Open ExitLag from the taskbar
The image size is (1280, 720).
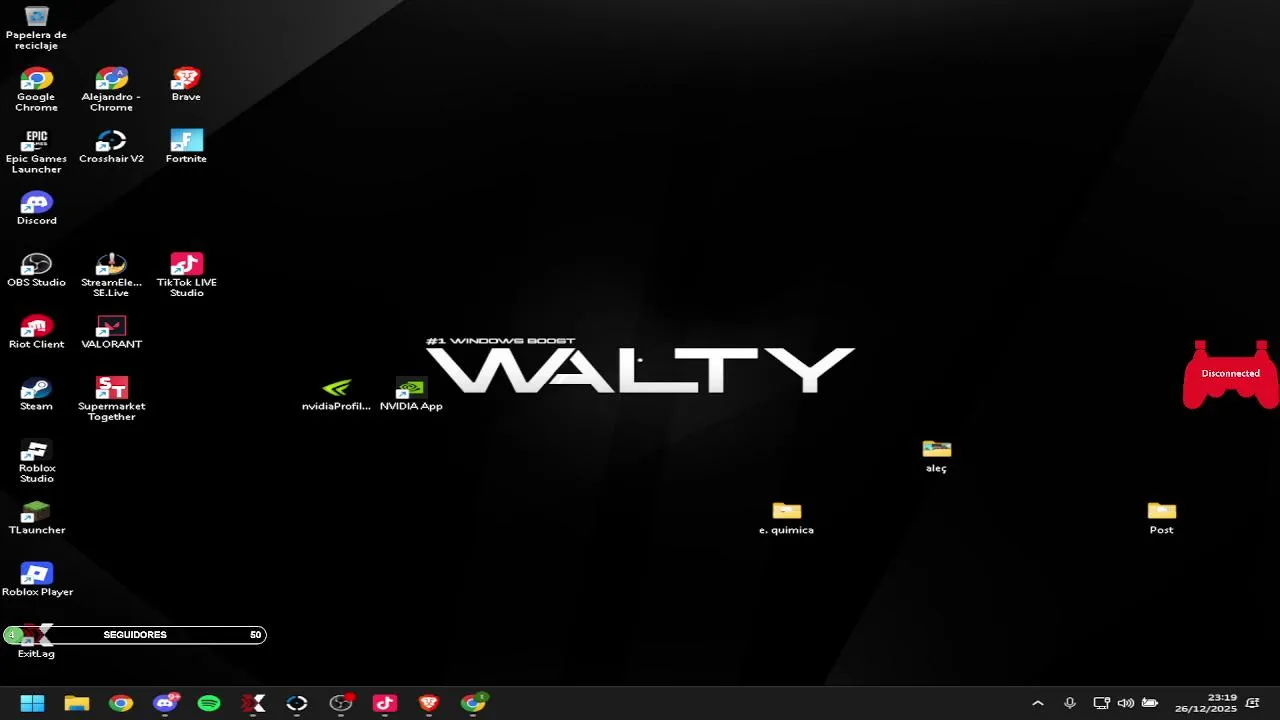(253, 703)
